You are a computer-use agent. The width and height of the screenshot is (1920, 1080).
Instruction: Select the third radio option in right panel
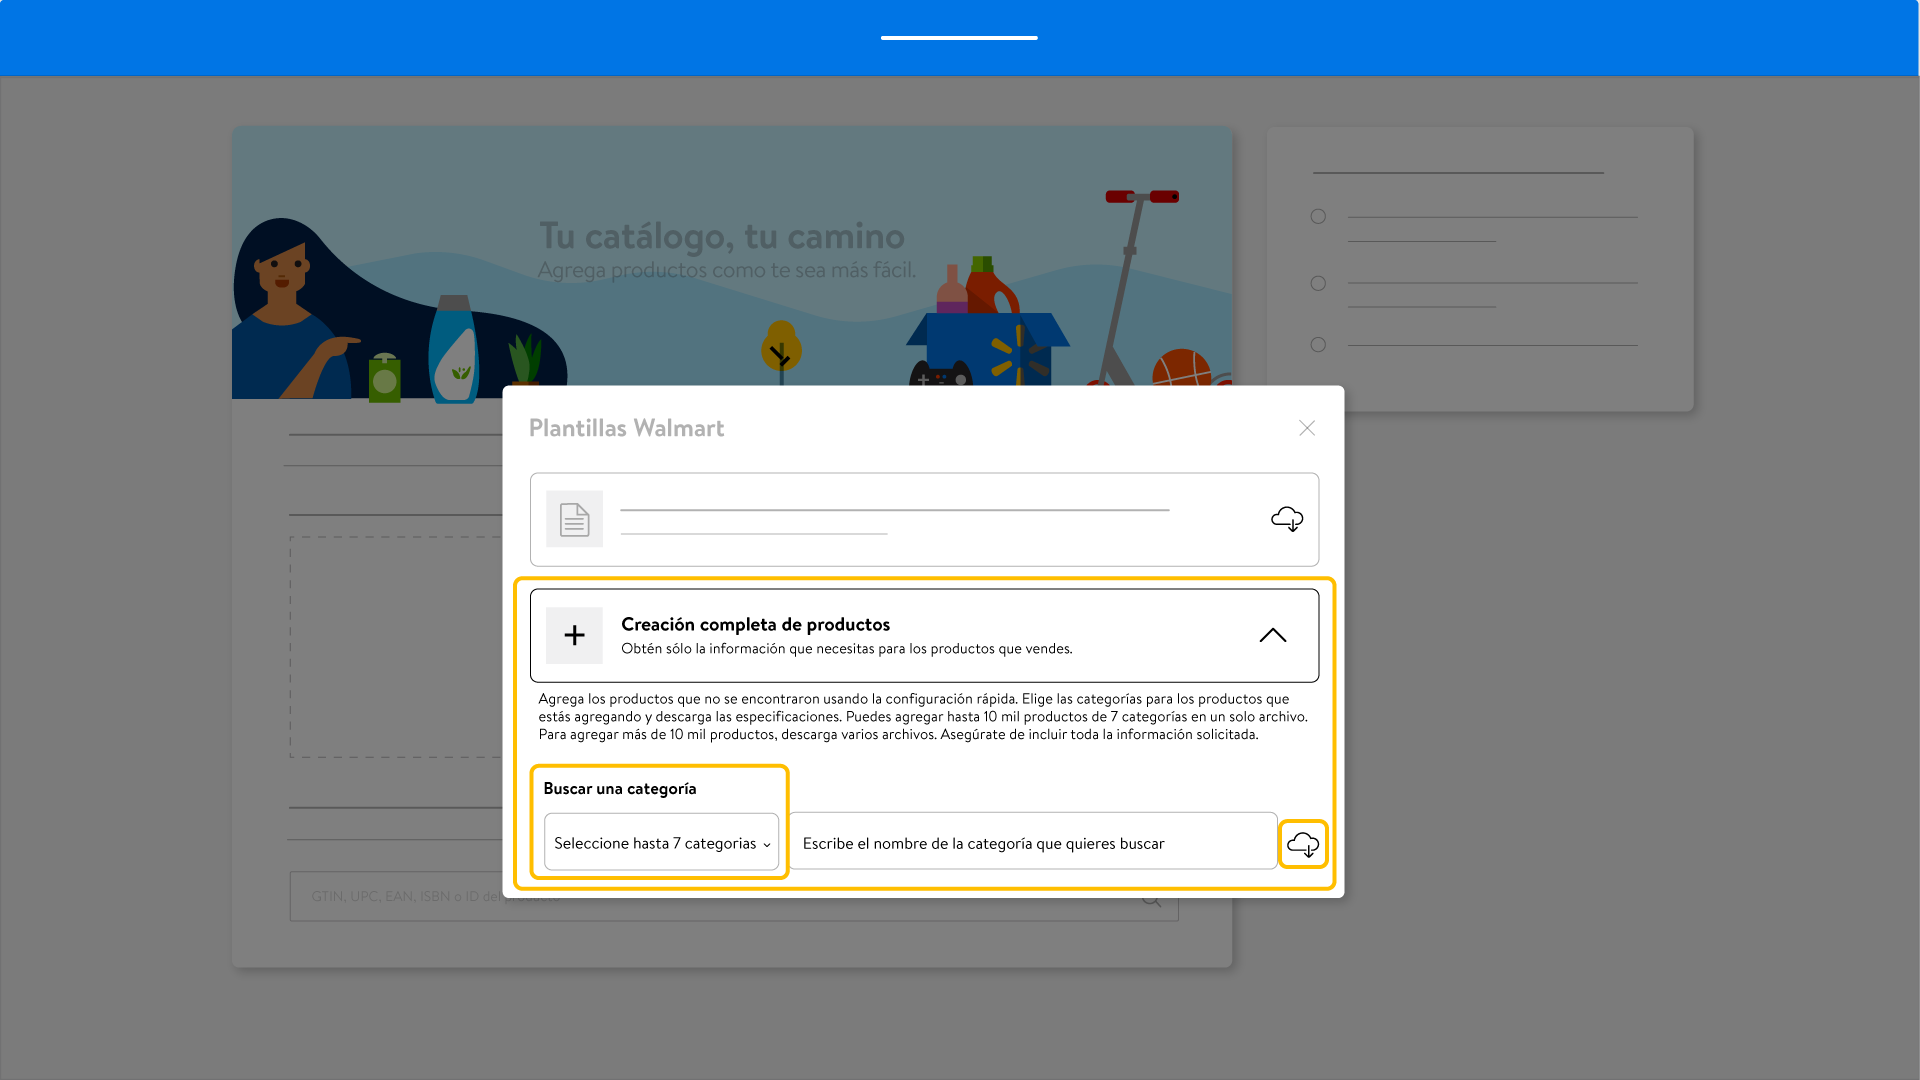click(1318, 345)
